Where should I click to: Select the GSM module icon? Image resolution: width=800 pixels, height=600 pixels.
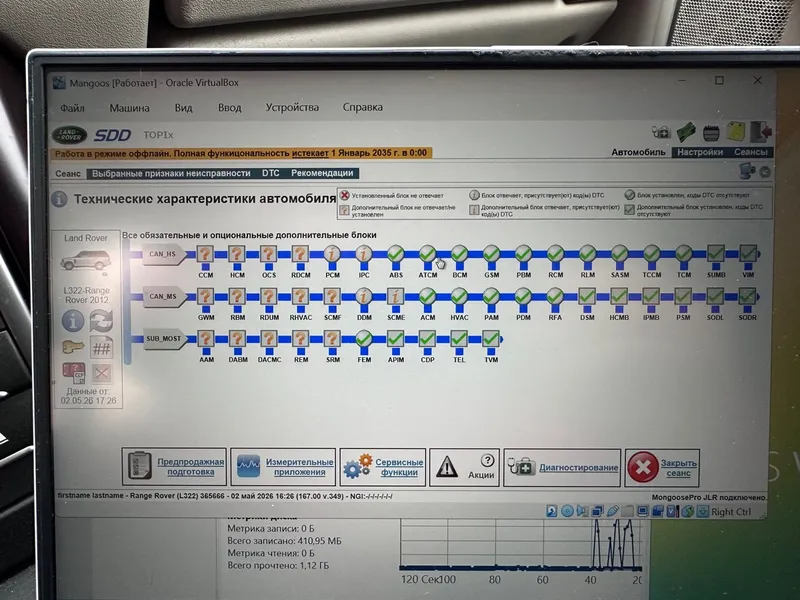491,254
